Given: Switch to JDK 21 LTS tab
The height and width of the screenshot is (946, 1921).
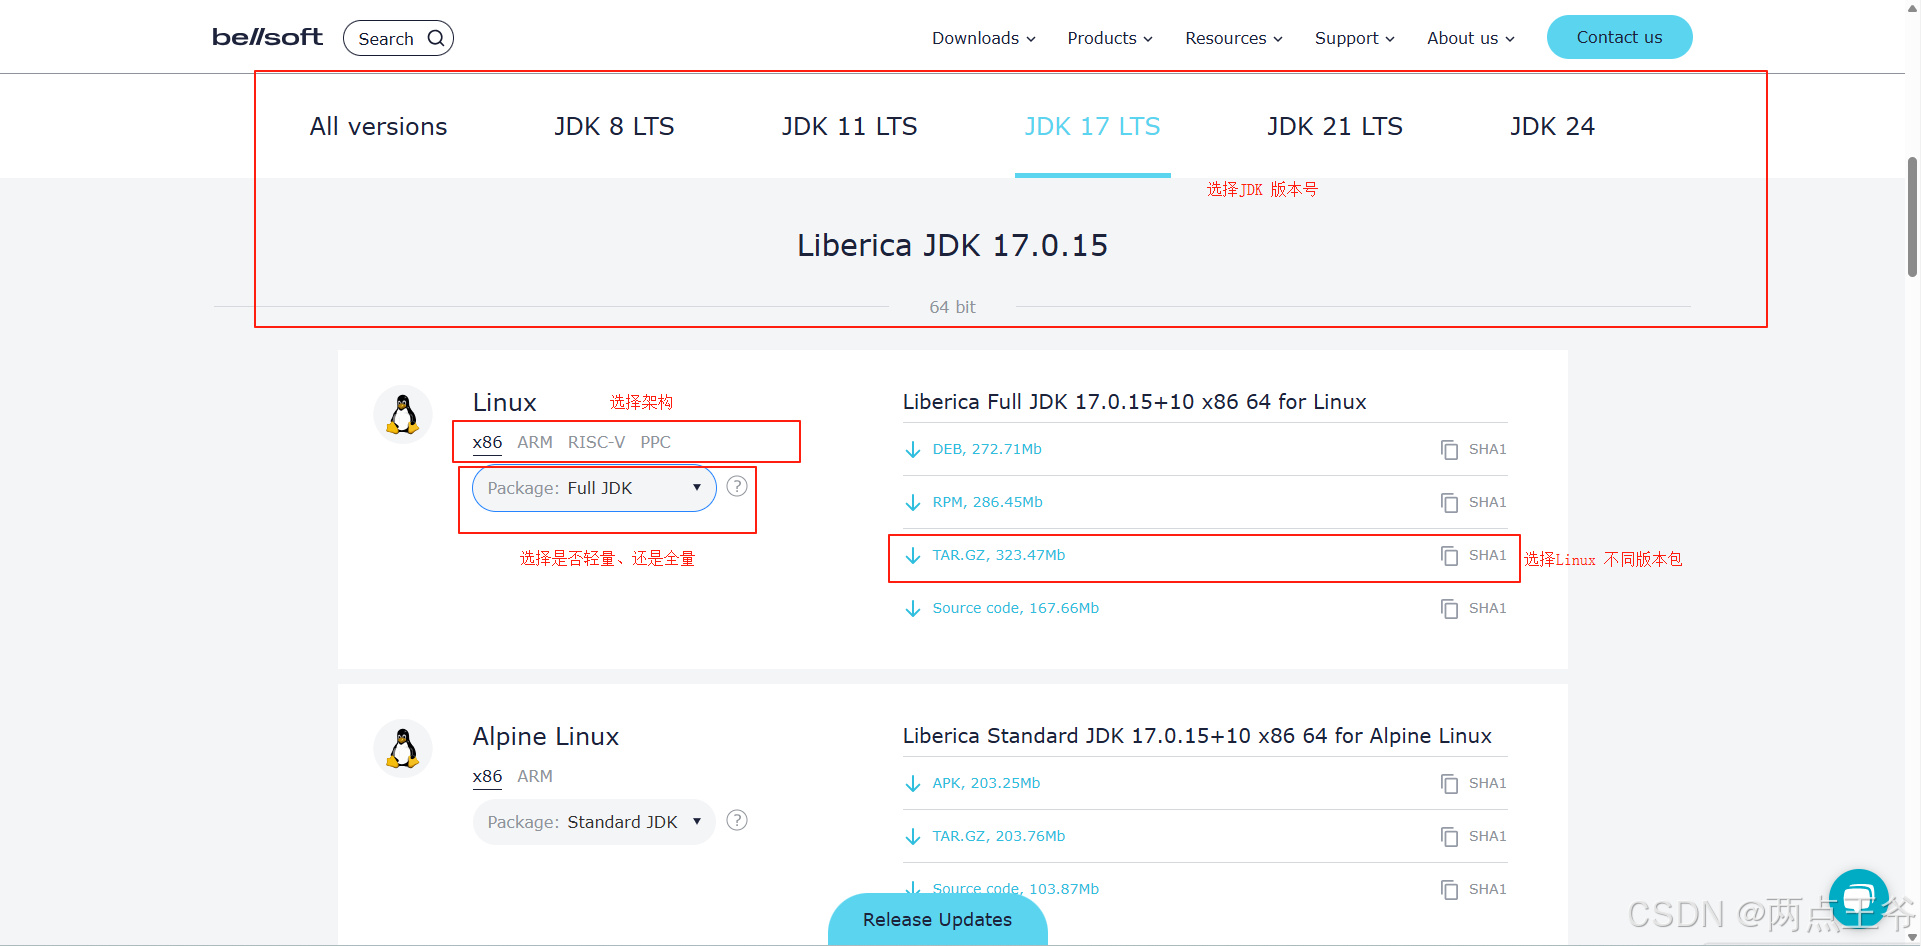Looking at the screenshot, I should pyautogui.click(x=1335, y=127).
